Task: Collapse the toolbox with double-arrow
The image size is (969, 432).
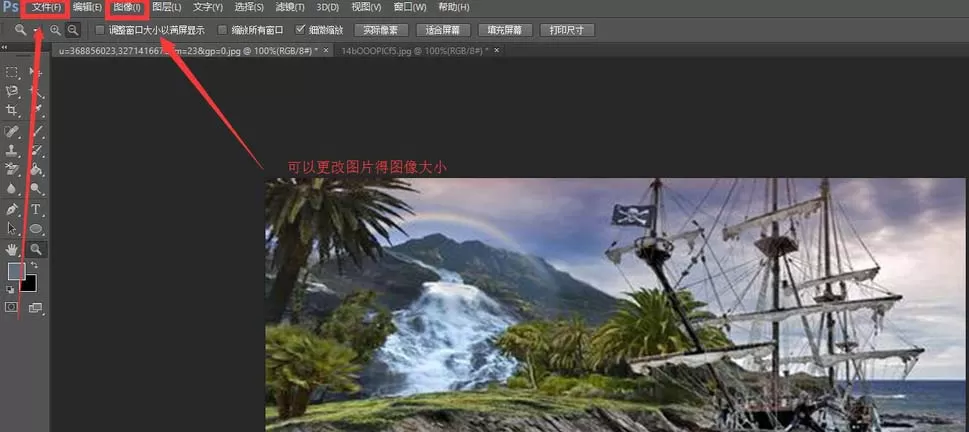Action: coord(4,47)
